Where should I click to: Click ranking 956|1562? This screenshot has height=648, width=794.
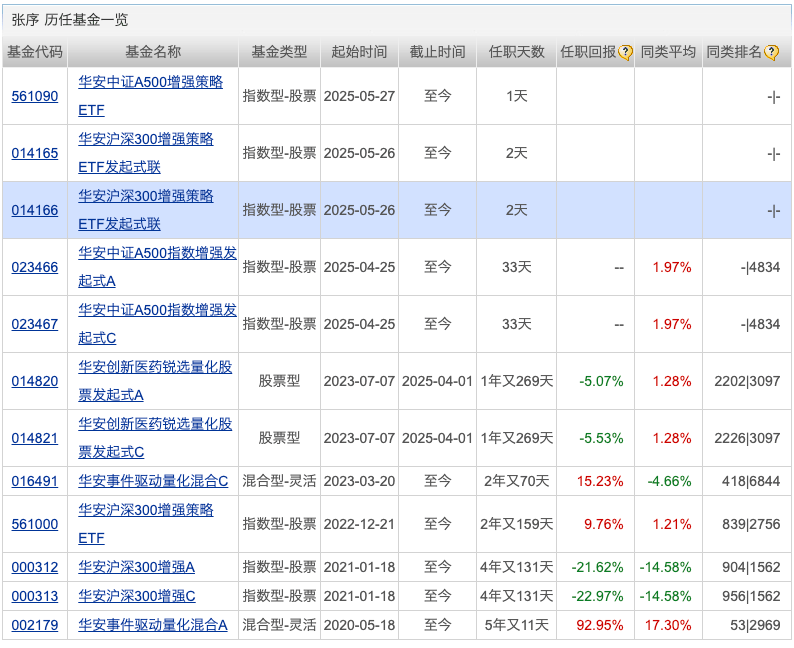pyautogui.click(x=751, y=596)
